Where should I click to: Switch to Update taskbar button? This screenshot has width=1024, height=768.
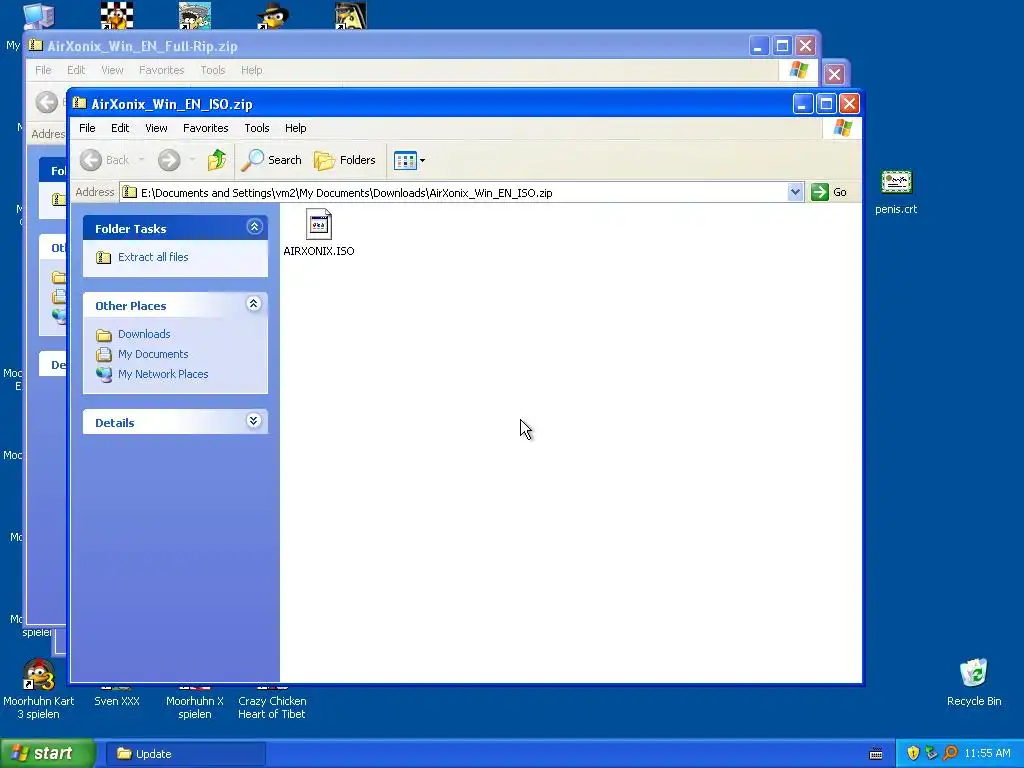(x=185, y=754)
